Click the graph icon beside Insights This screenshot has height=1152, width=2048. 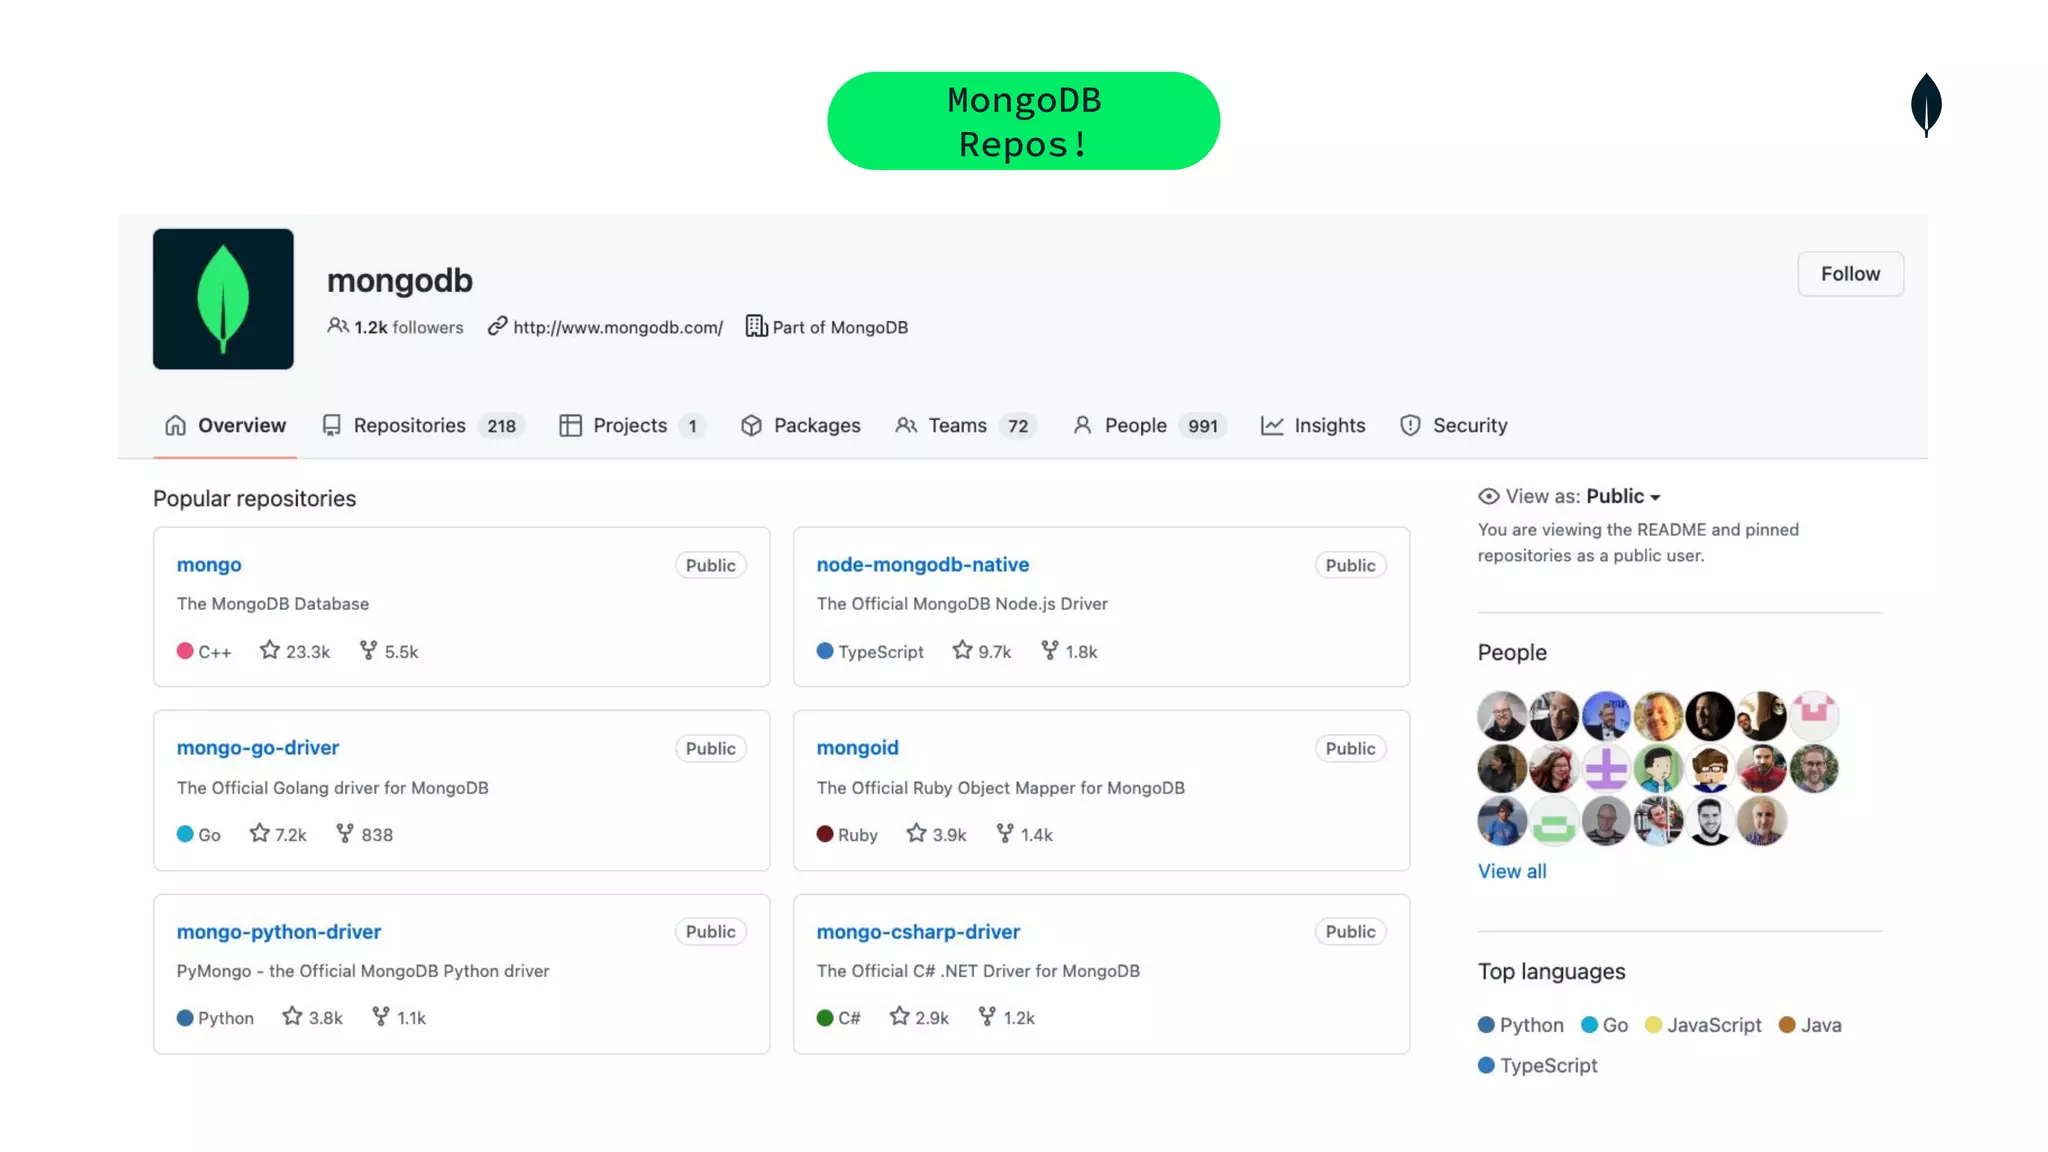click(x=1272, y=425)
